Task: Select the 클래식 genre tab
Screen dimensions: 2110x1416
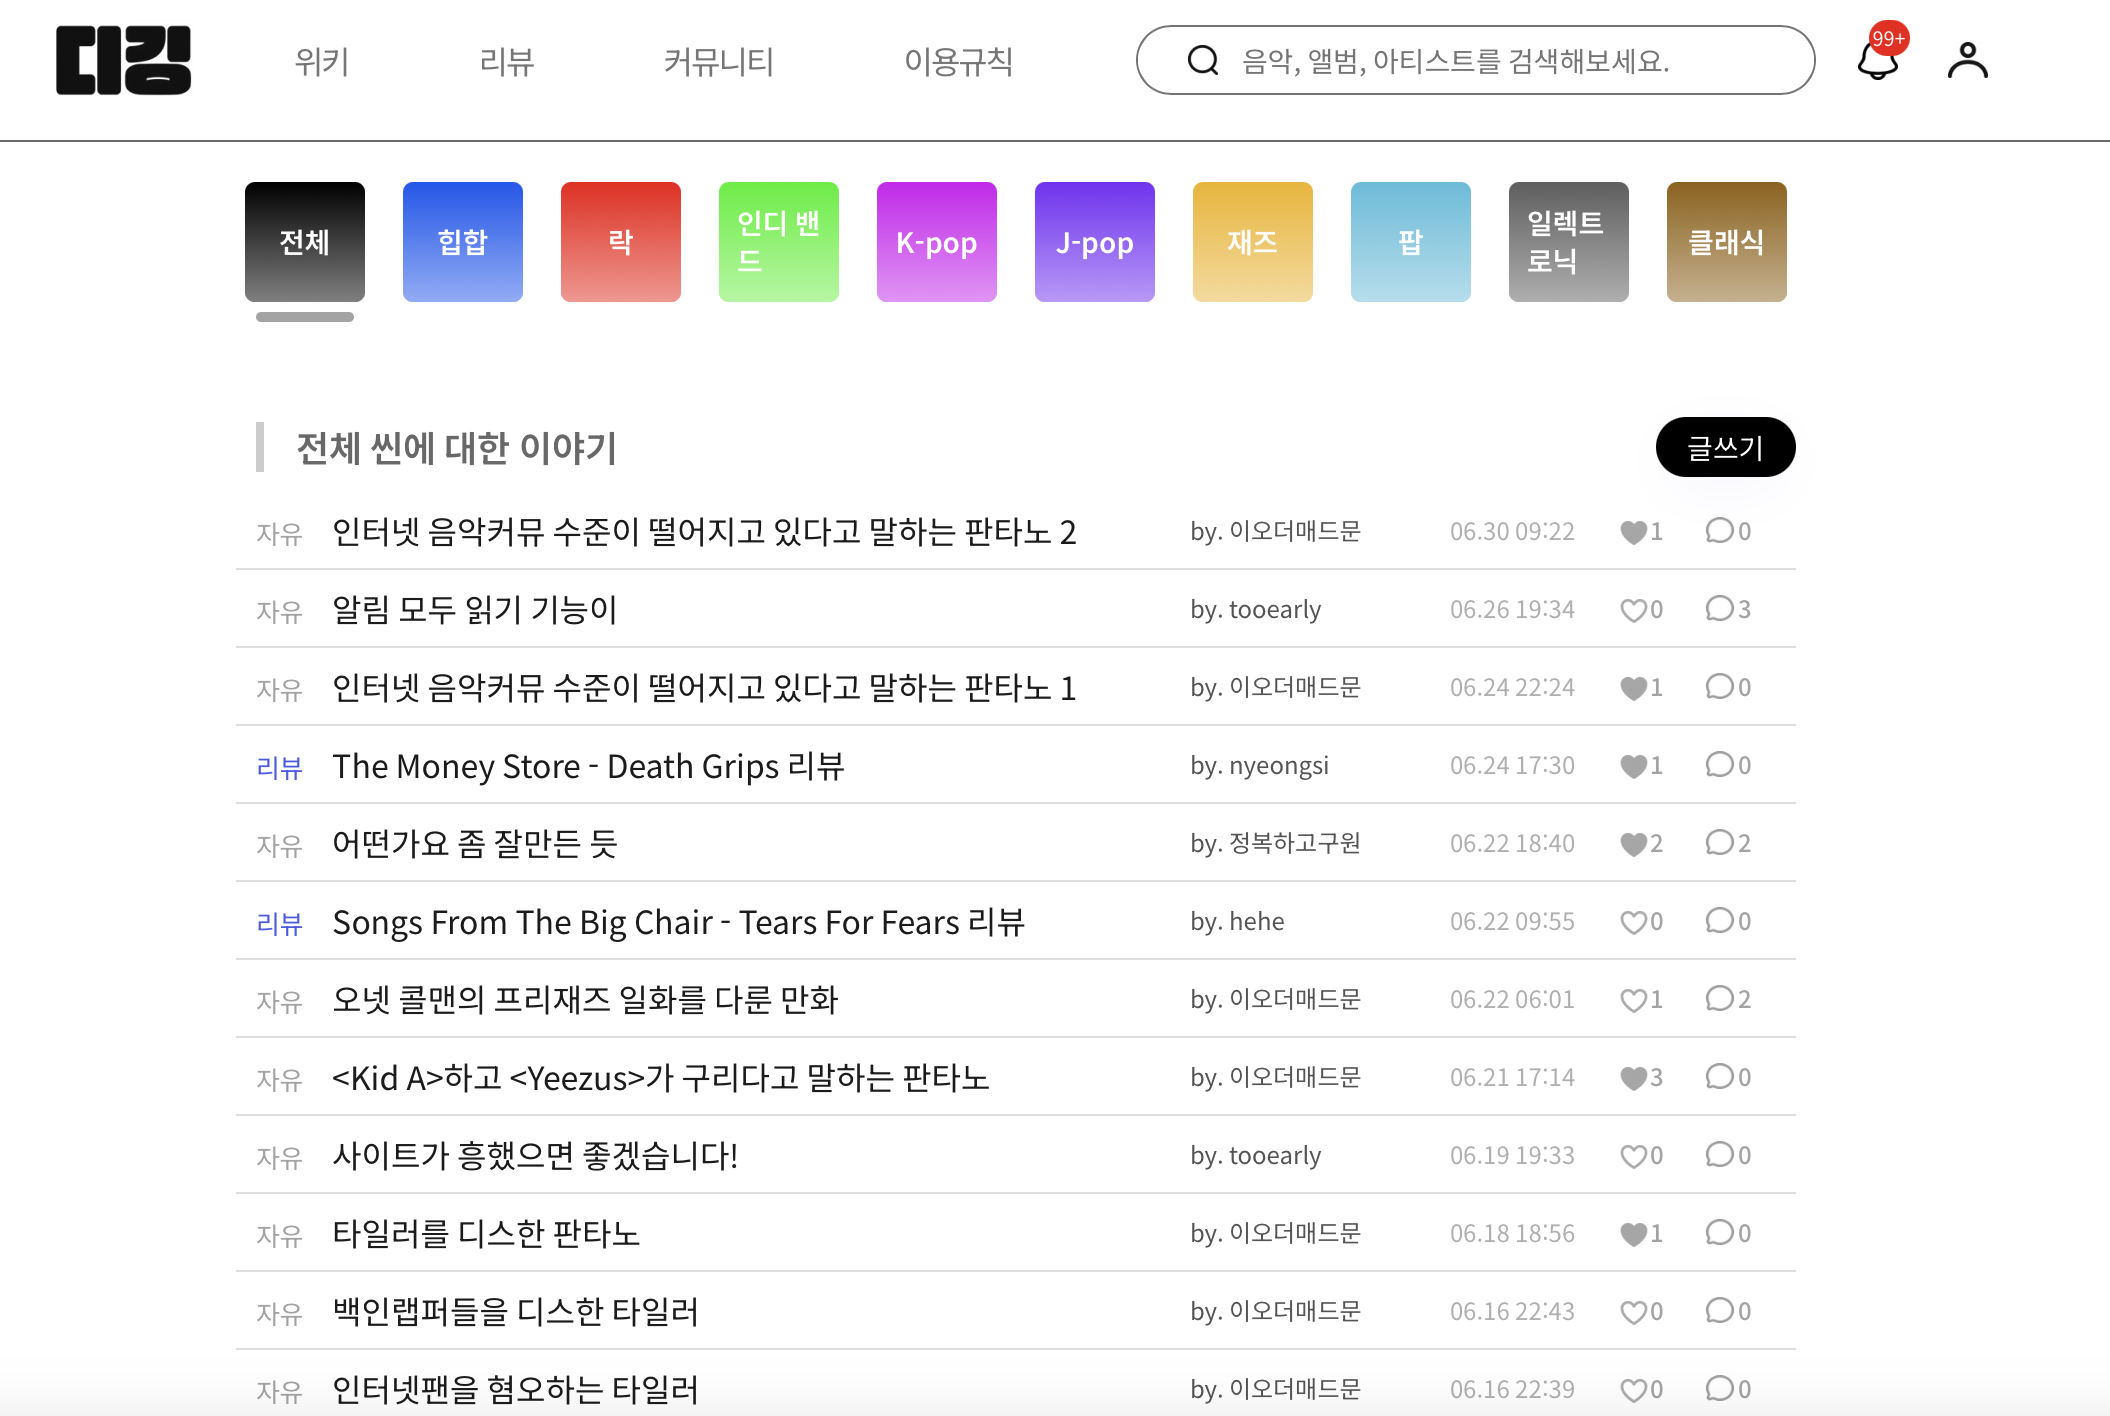Action: point(1727,242)
